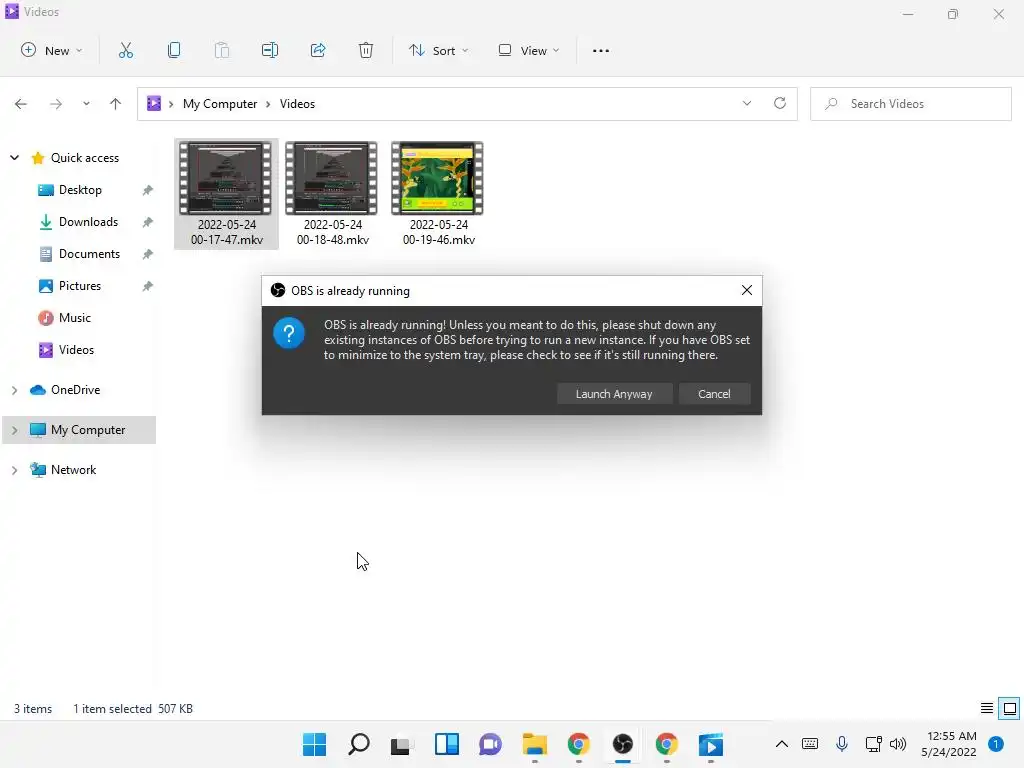Click My Computer in address breadcrumb

[220, 104]
